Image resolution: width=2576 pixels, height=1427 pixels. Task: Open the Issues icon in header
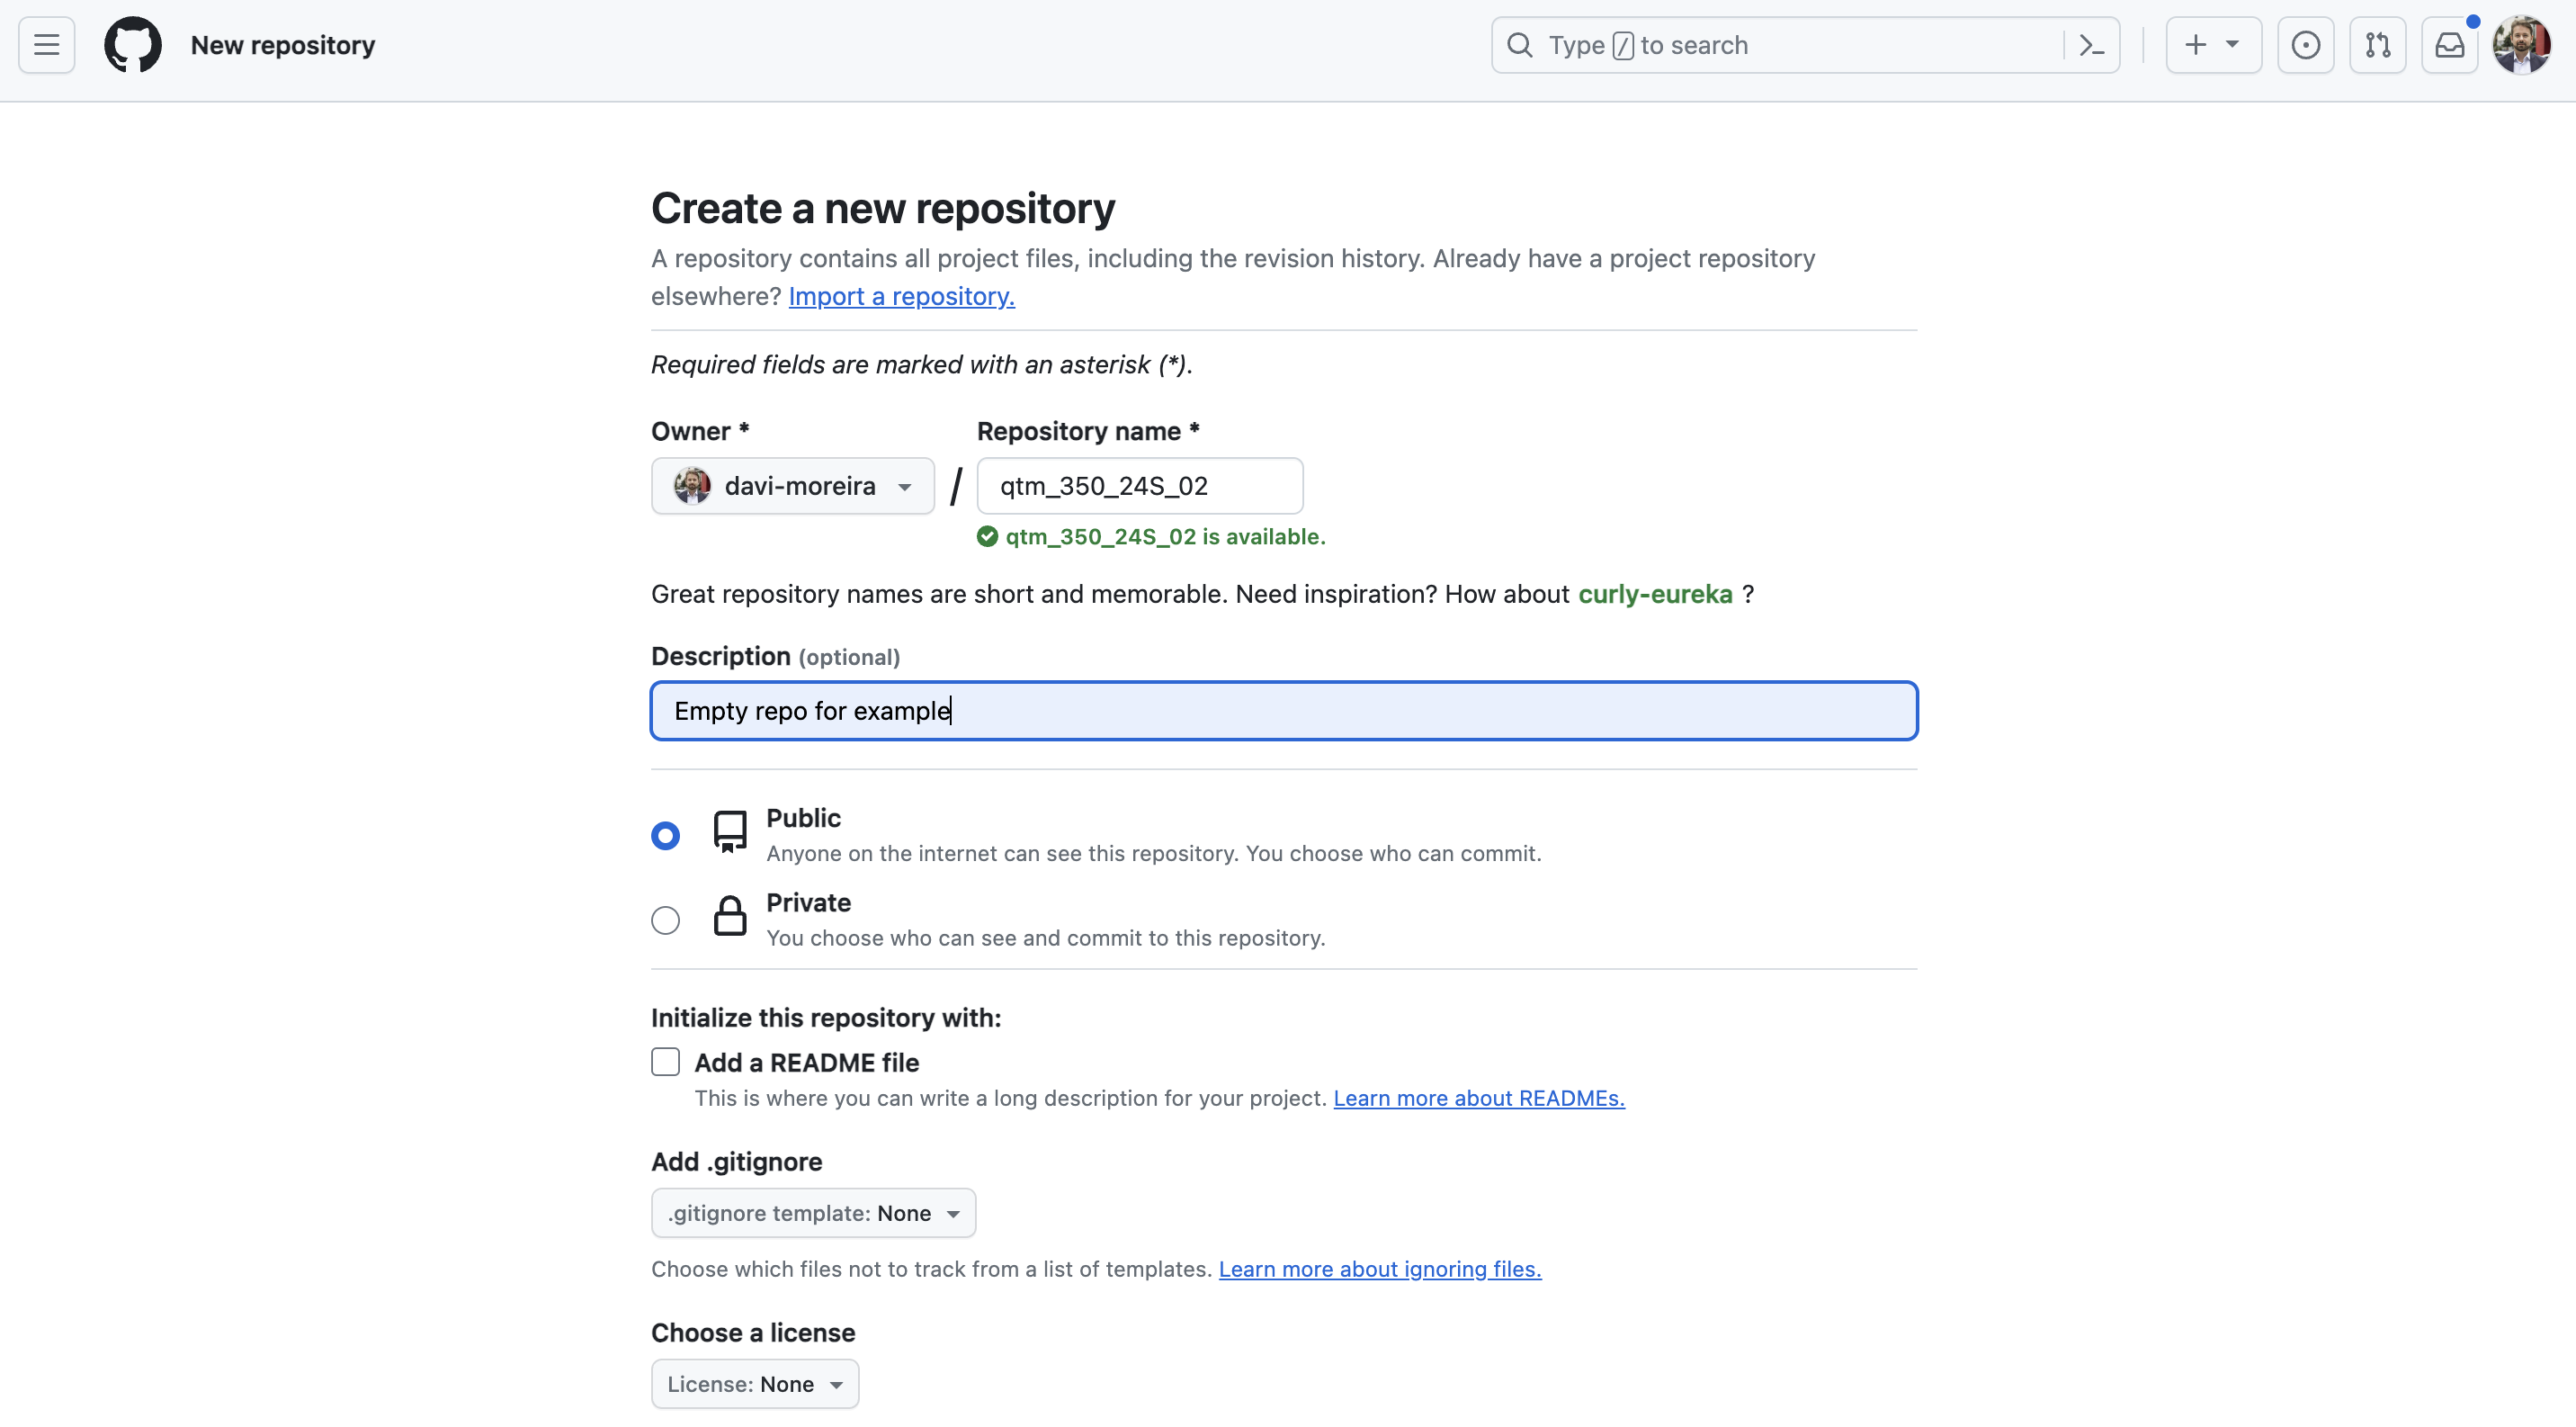[2305, 45]
